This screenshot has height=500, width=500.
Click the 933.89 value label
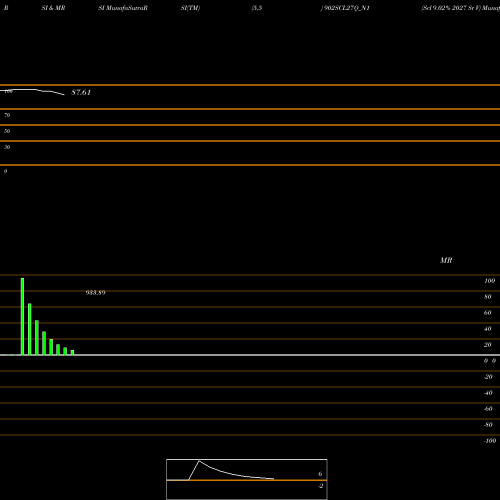click(96, 293)
